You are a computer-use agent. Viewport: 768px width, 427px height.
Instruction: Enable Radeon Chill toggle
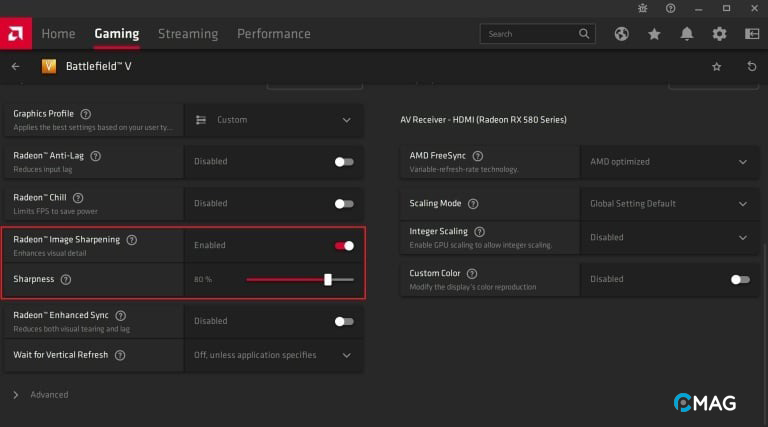click(344, 204)
